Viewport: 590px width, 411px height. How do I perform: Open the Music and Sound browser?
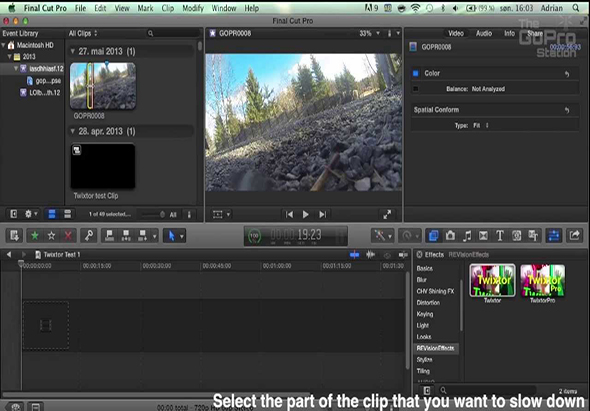(x=467, y=236)
